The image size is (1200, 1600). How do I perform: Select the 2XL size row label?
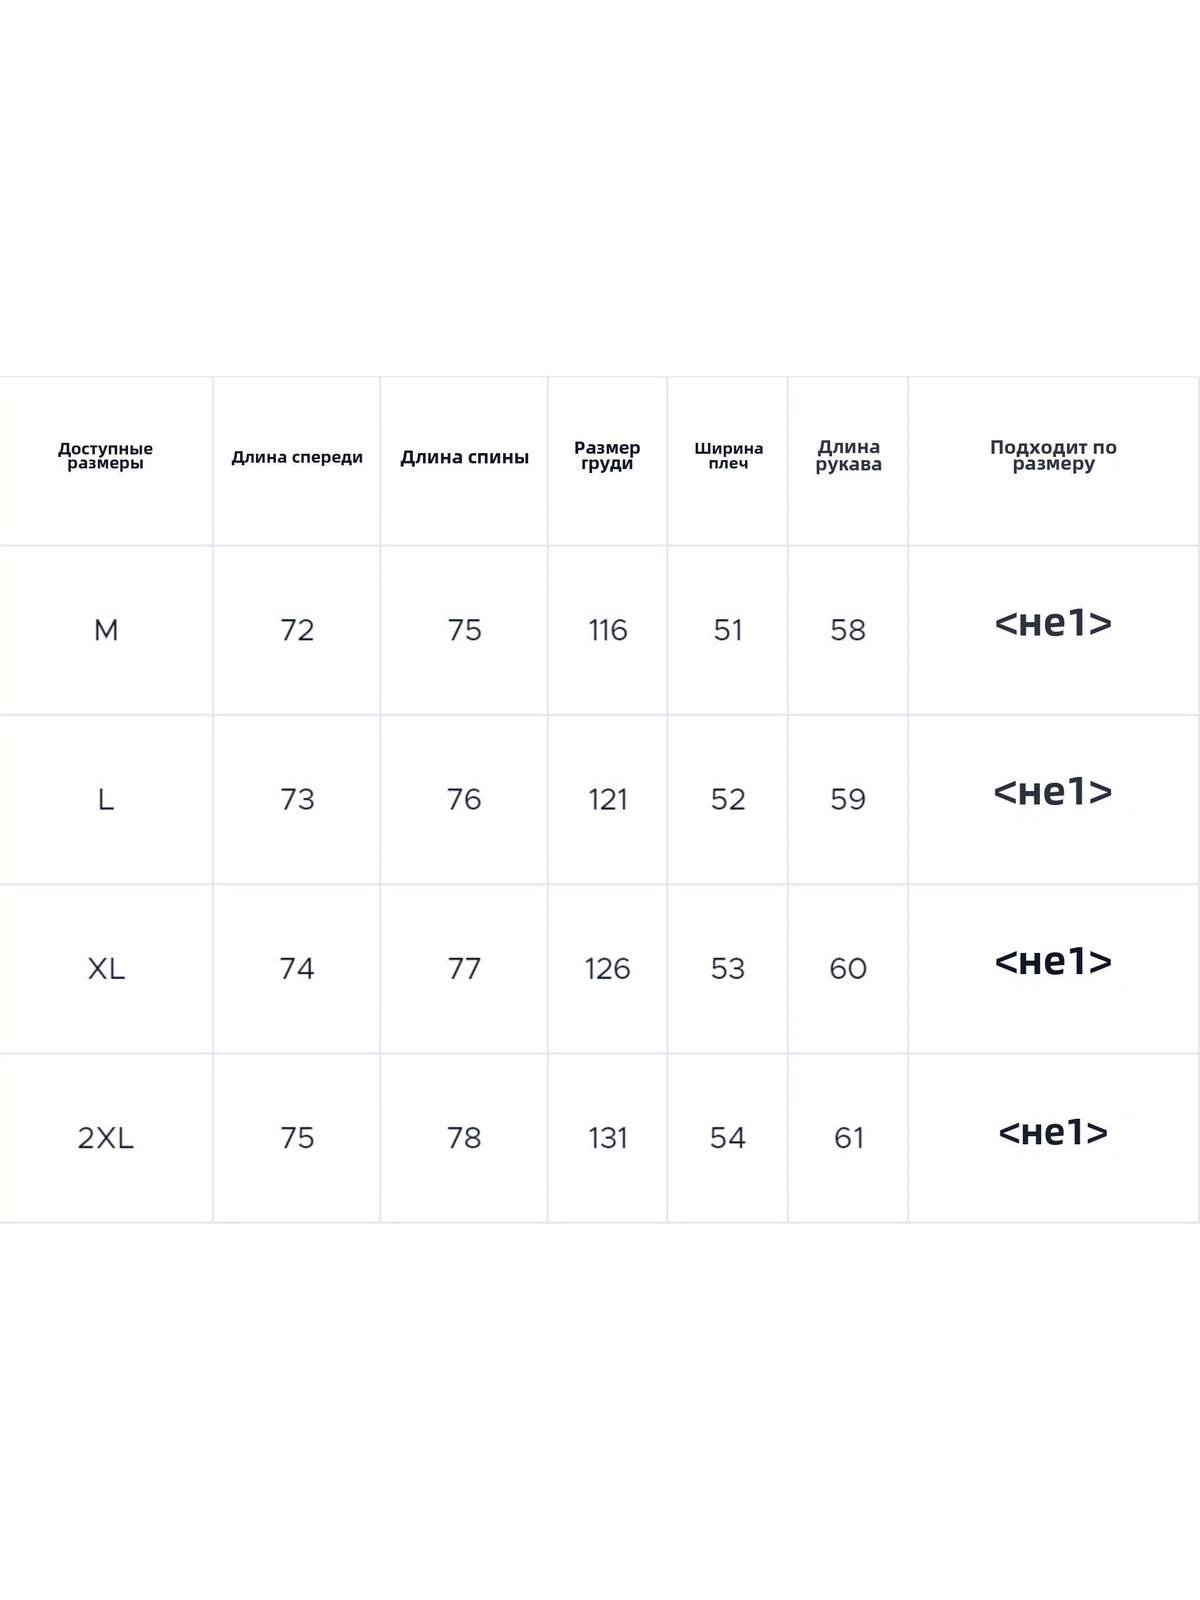point(106,1138)
